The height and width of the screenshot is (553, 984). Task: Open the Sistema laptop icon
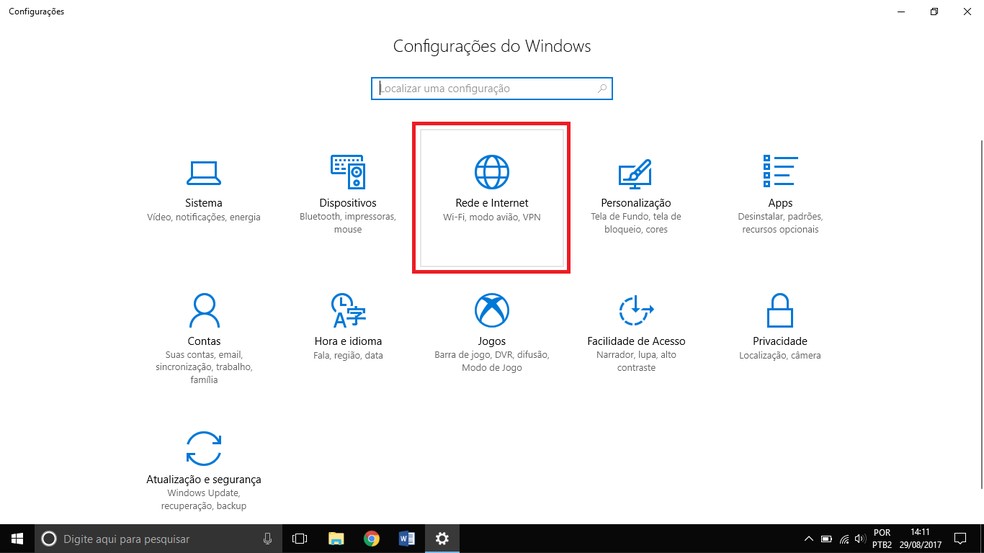[203, 173]
